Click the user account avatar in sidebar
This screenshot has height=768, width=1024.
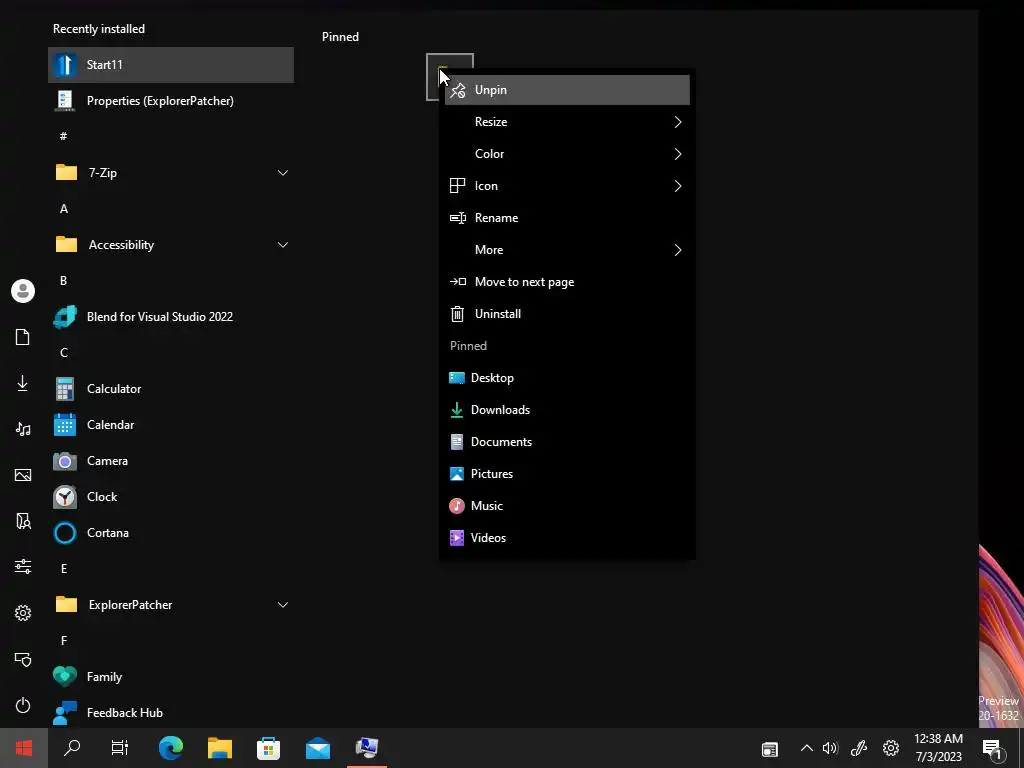point(23,291)
